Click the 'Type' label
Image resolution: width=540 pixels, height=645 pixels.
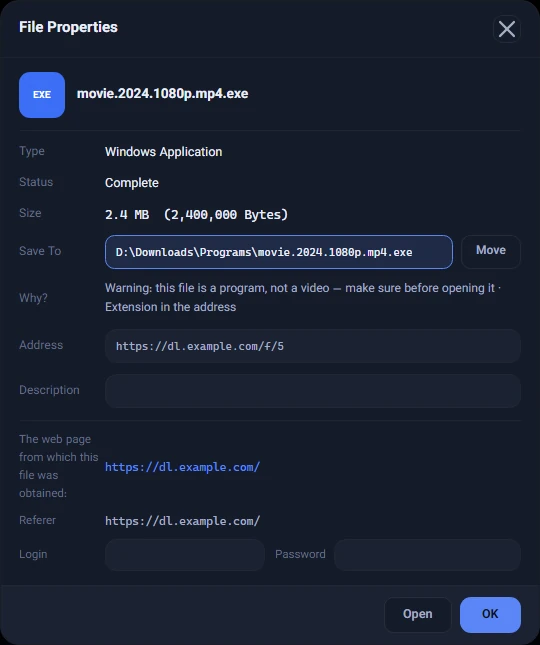click(x=32, y=151)
